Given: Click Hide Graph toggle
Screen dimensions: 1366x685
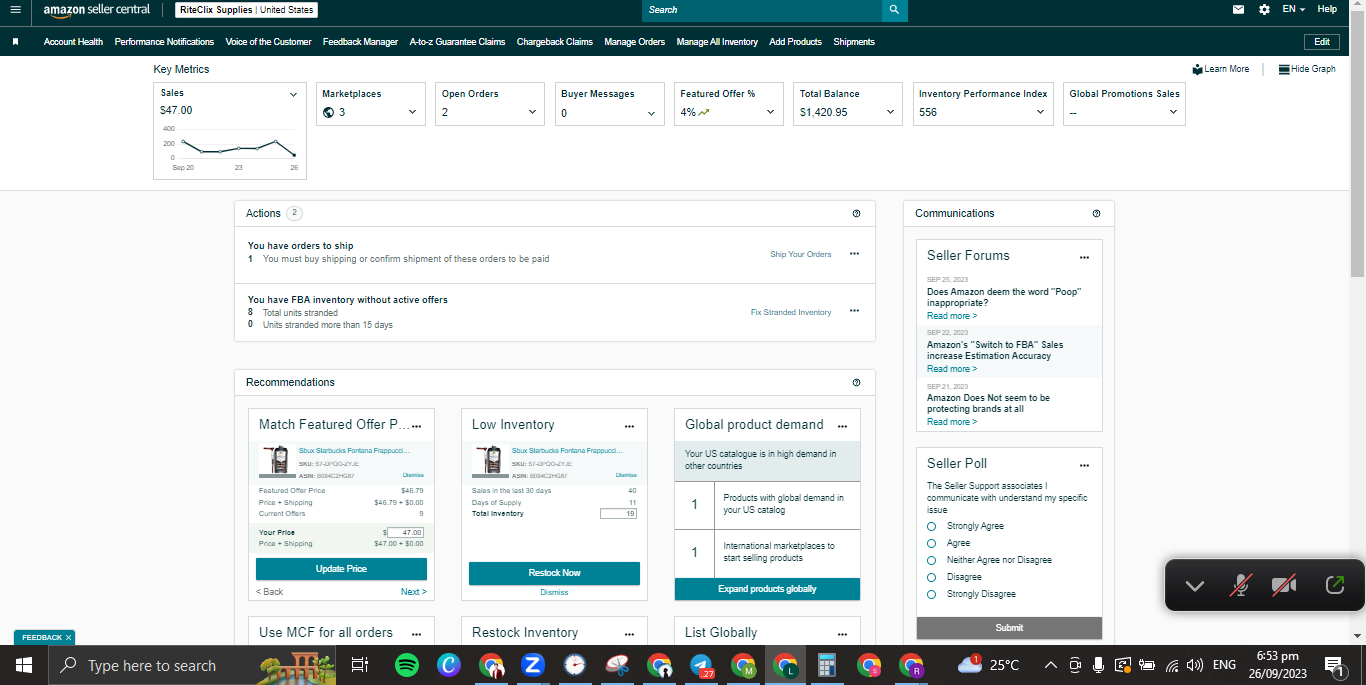Looking at the screenshot, I should point(1306,69).
